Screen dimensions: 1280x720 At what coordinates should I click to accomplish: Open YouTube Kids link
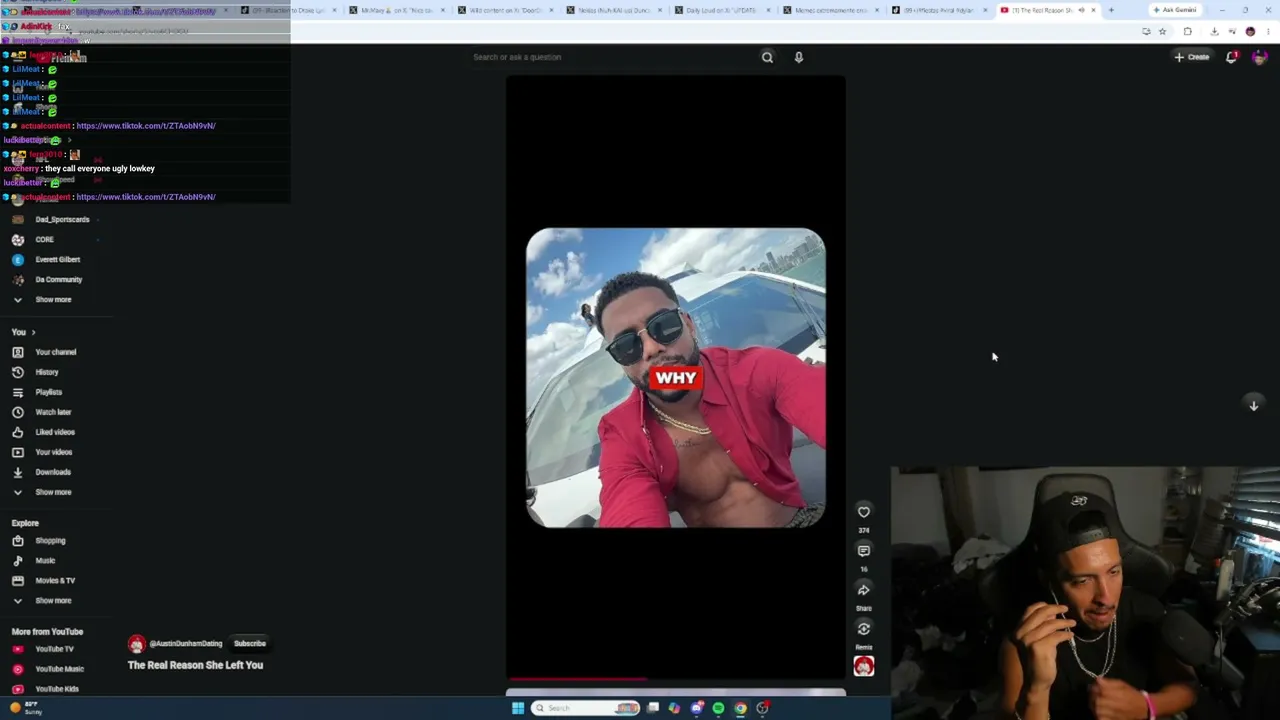pyautogui.click(x=56, y=689)
